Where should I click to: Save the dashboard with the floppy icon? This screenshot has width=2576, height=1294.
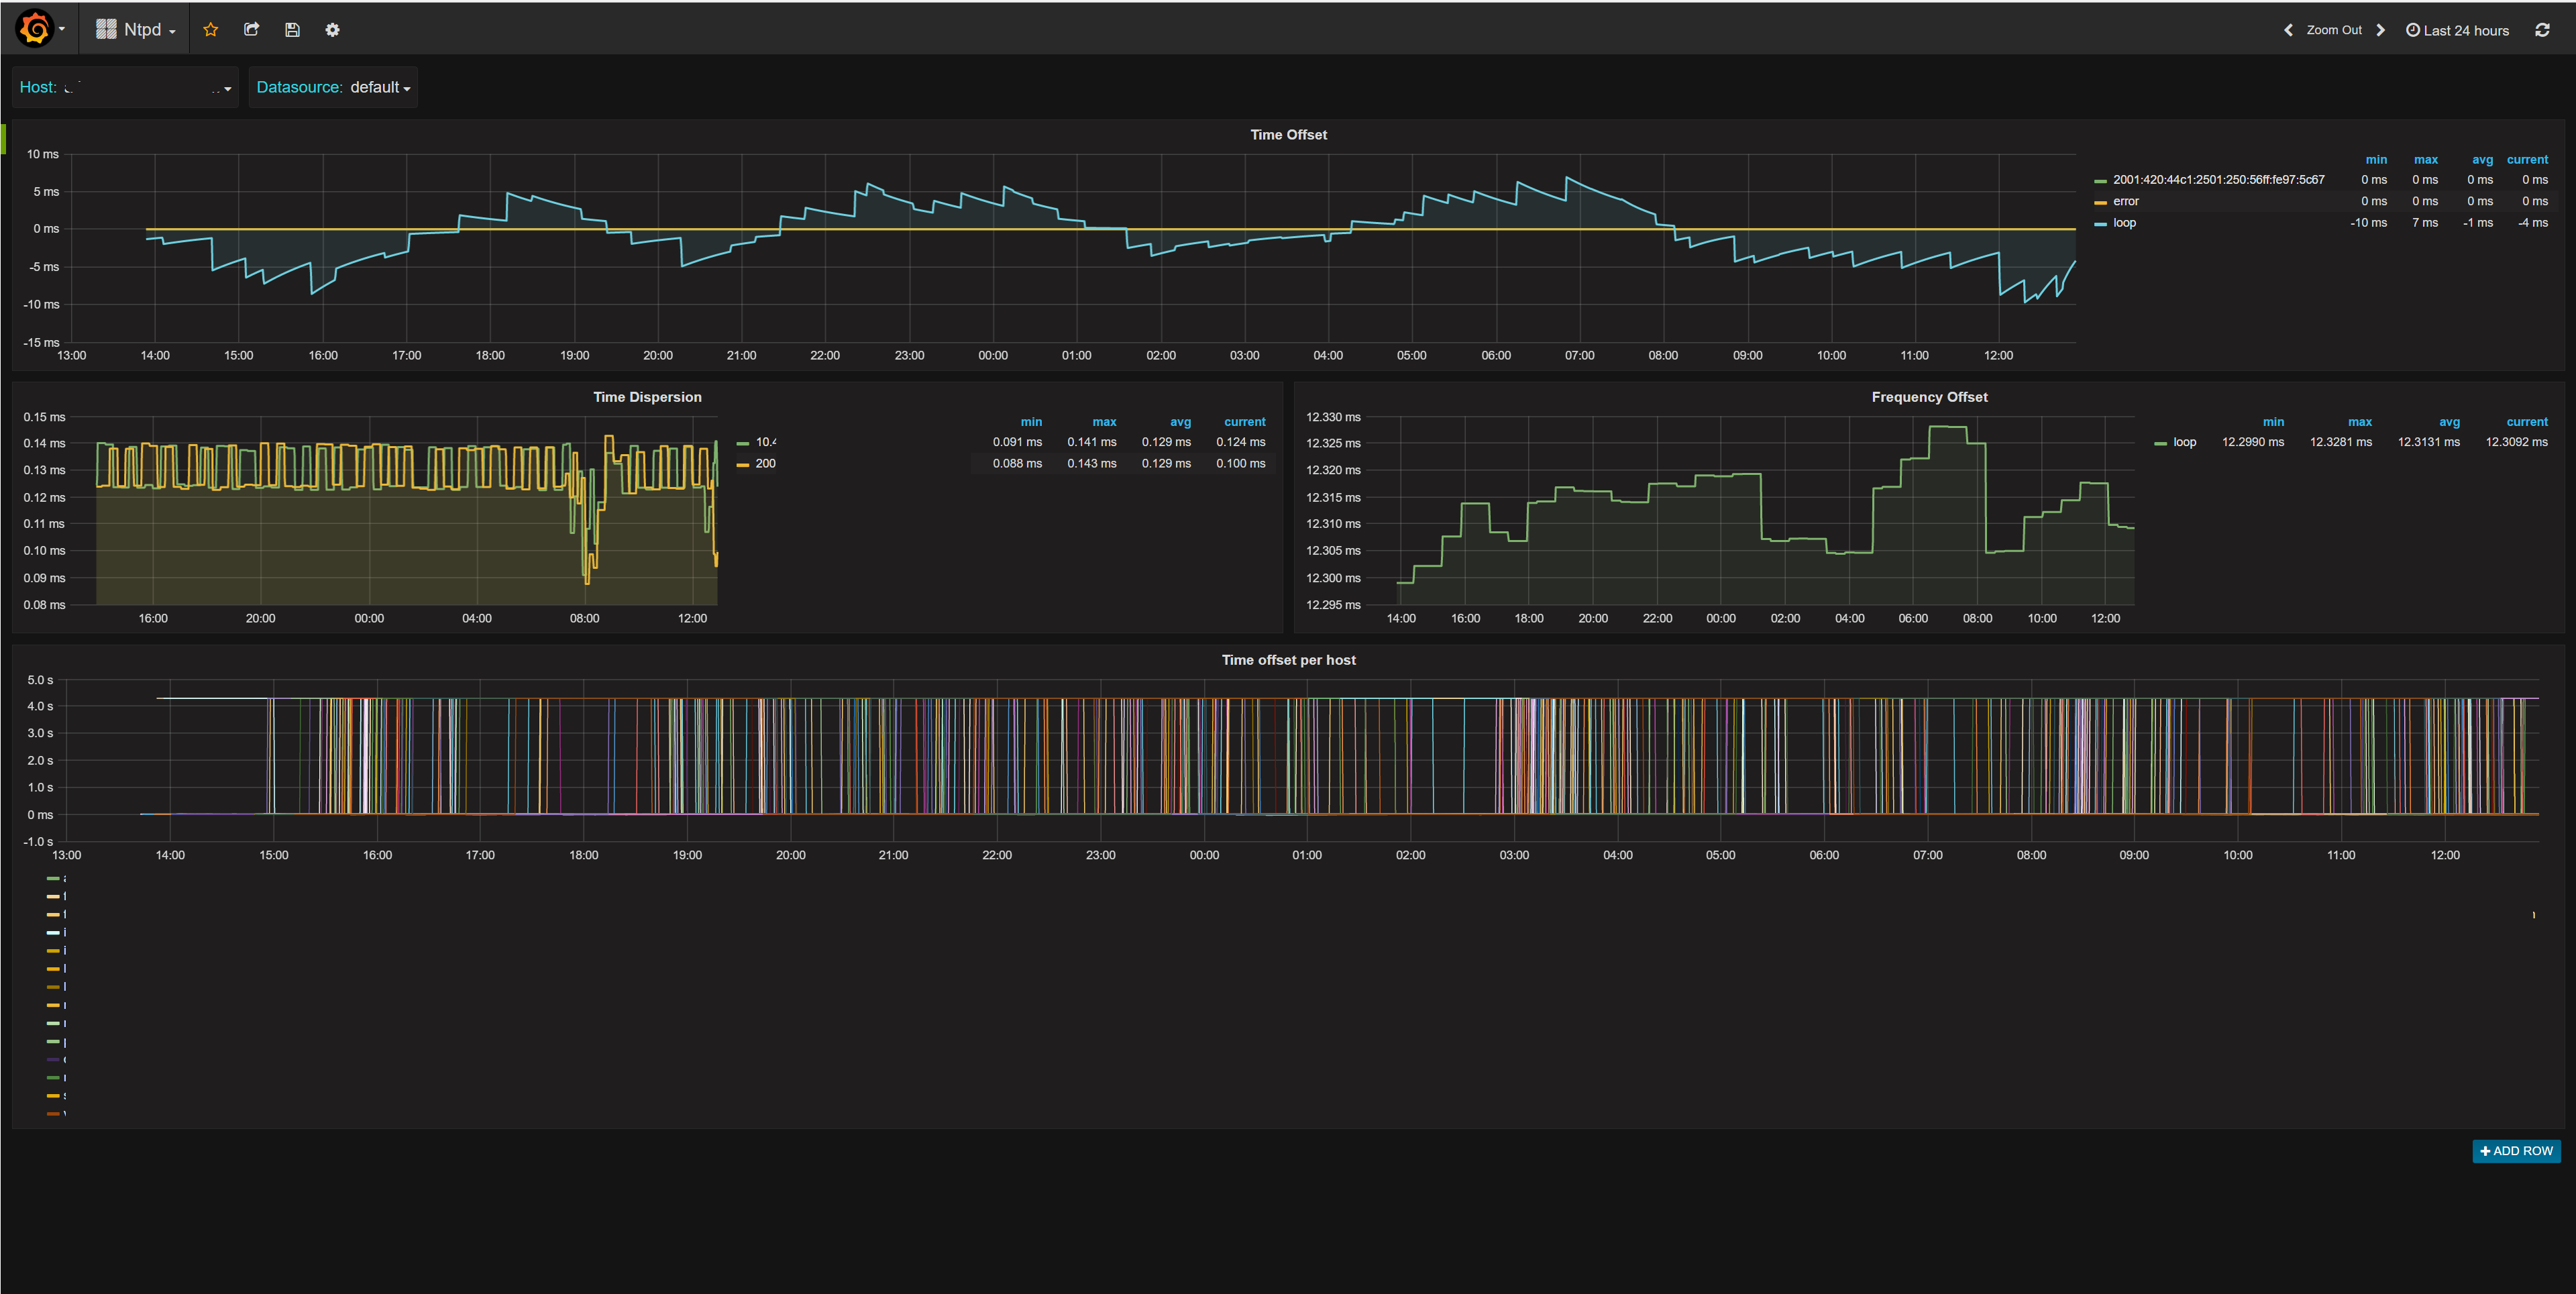292,30
